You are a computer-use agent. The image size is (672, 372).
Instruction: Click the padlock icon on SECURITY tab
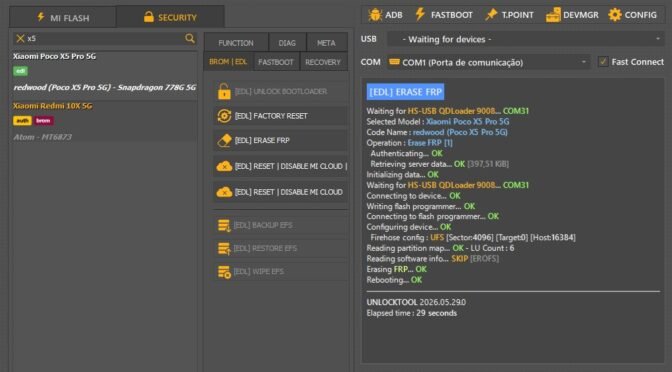point(149,17)
